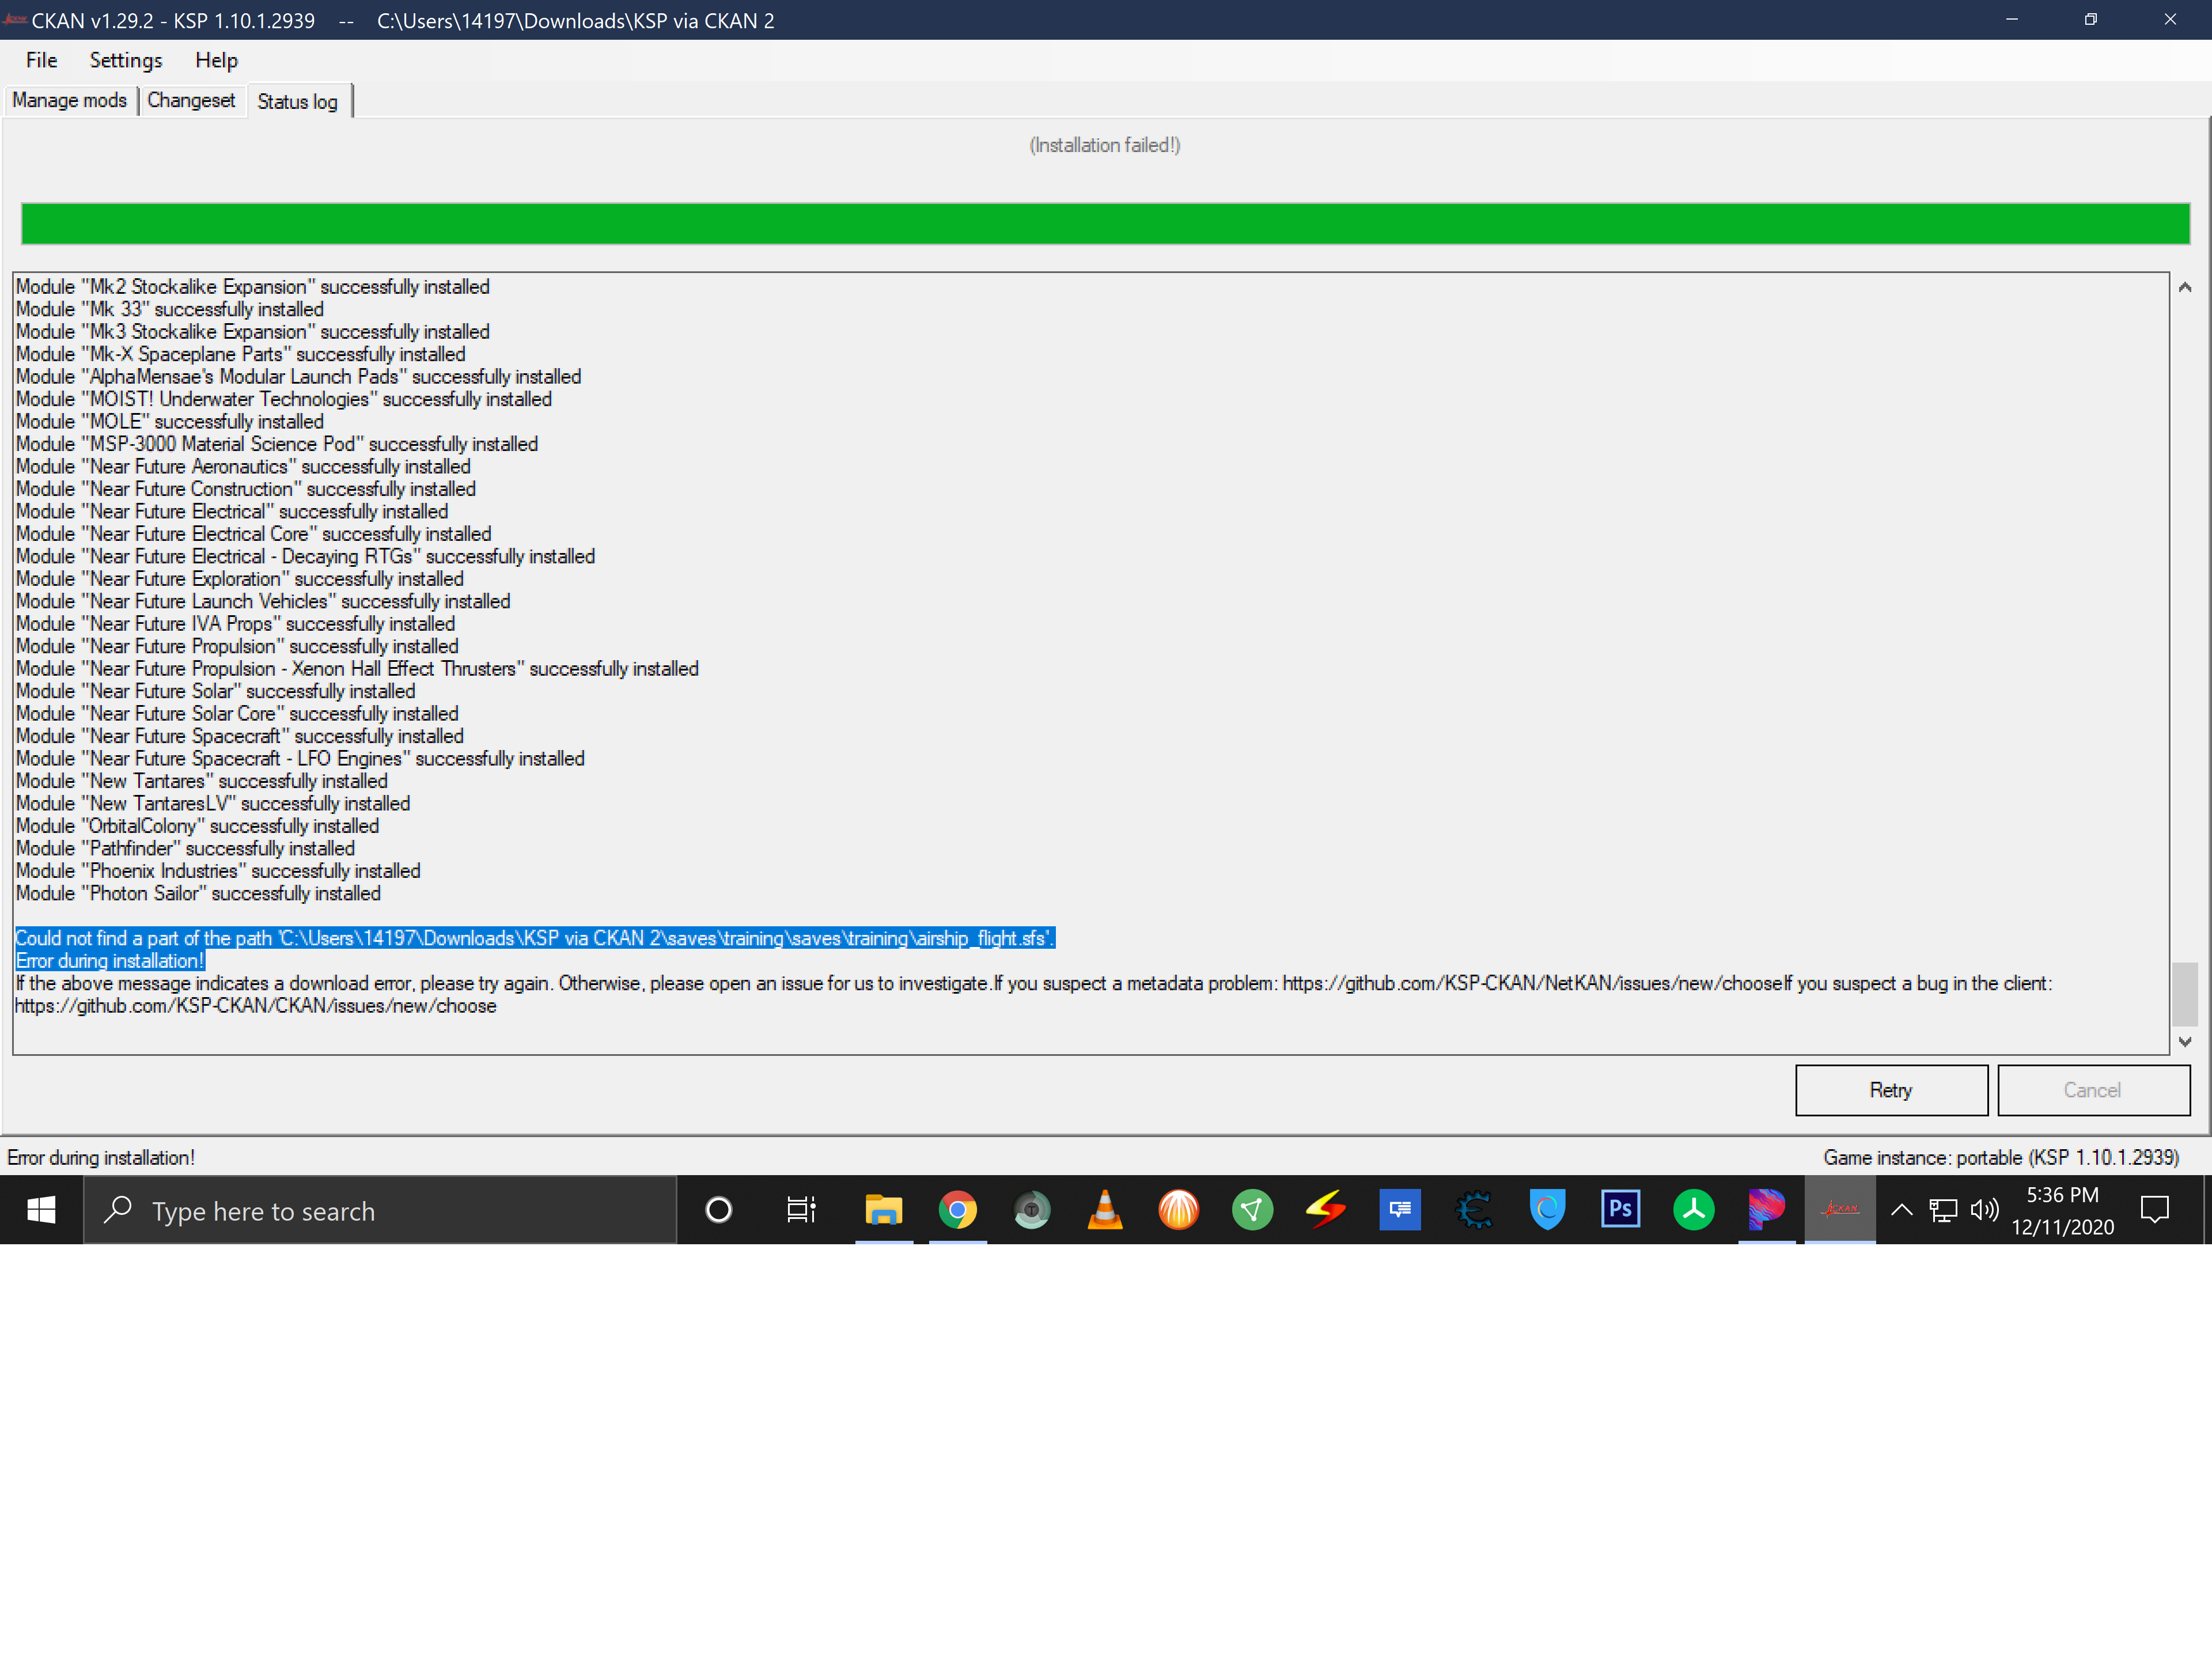
Task: Click the Type here to search box
Action: coord(380,1210)
